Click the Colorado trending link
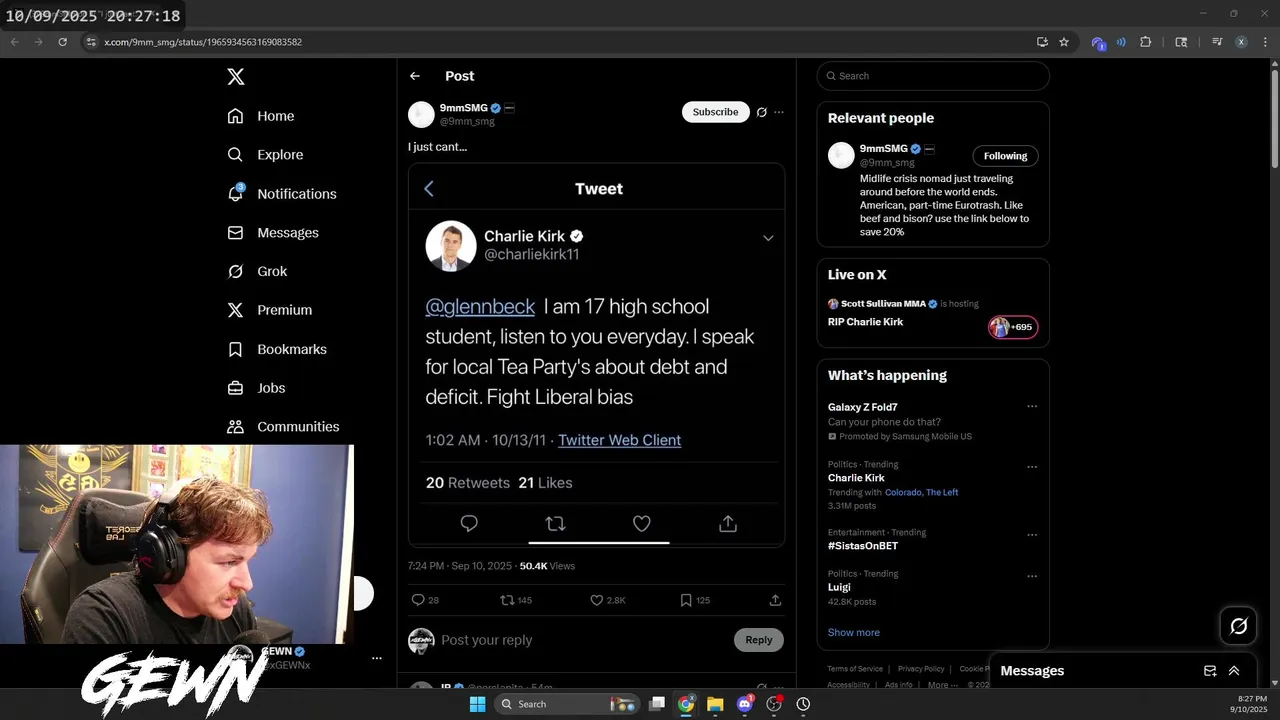The height and width of the screenshot is (720, 1280). click(x=903, y=492)
